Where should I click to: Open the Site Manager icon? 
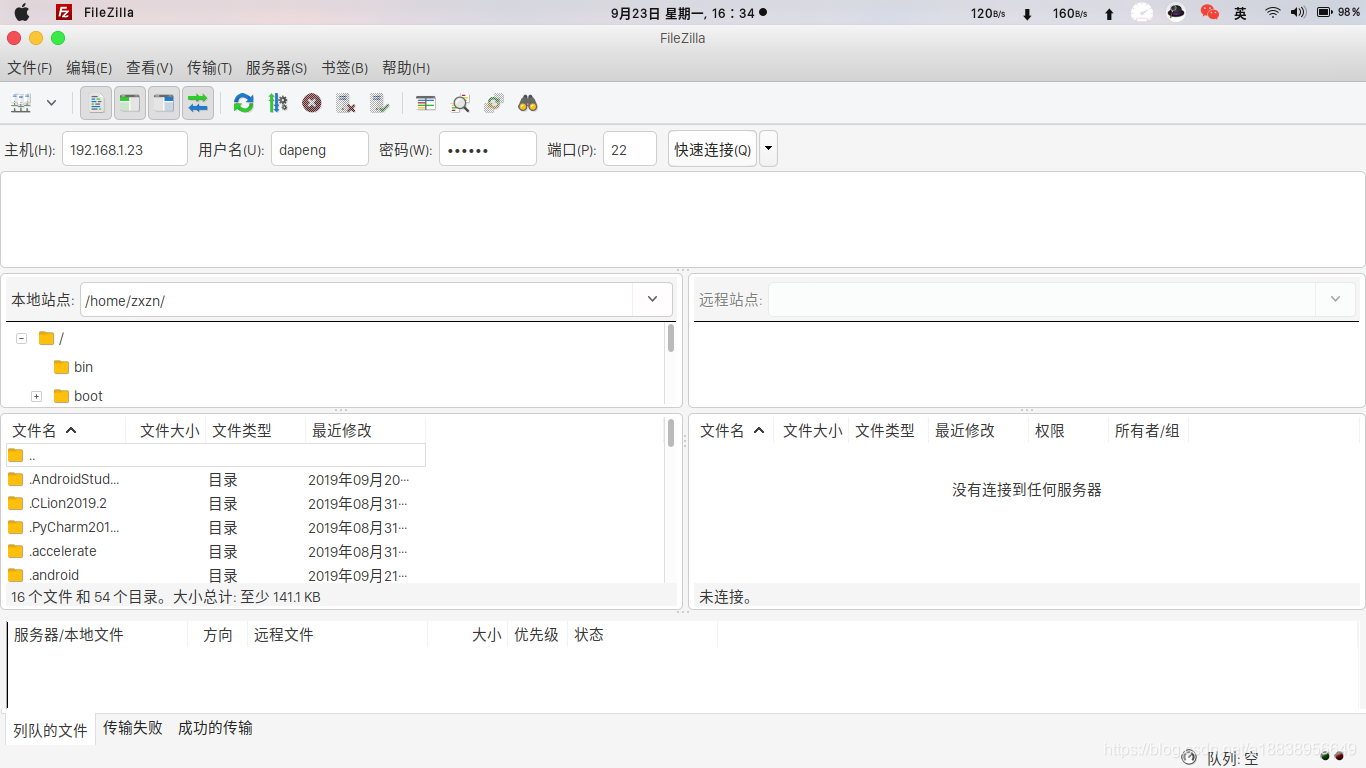(21, 103)
